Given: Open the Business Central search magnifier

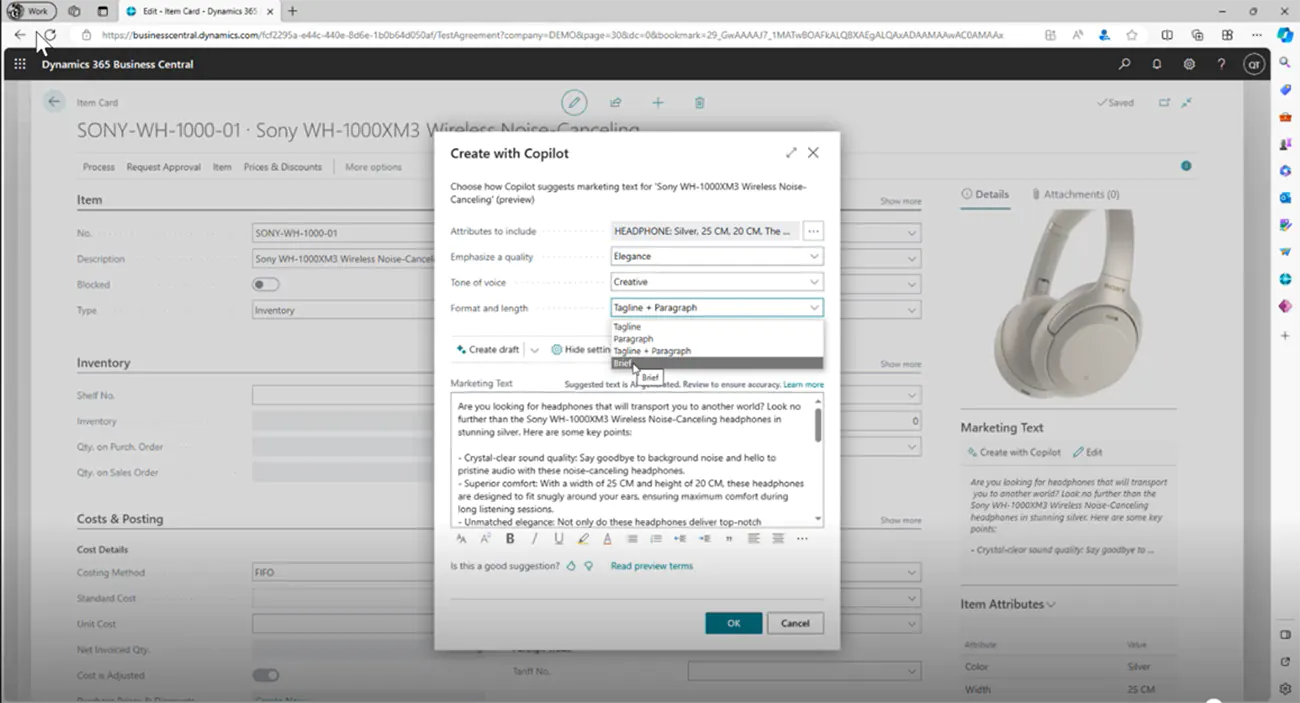Looking at the screenshot, I should tap(1125, 64).
